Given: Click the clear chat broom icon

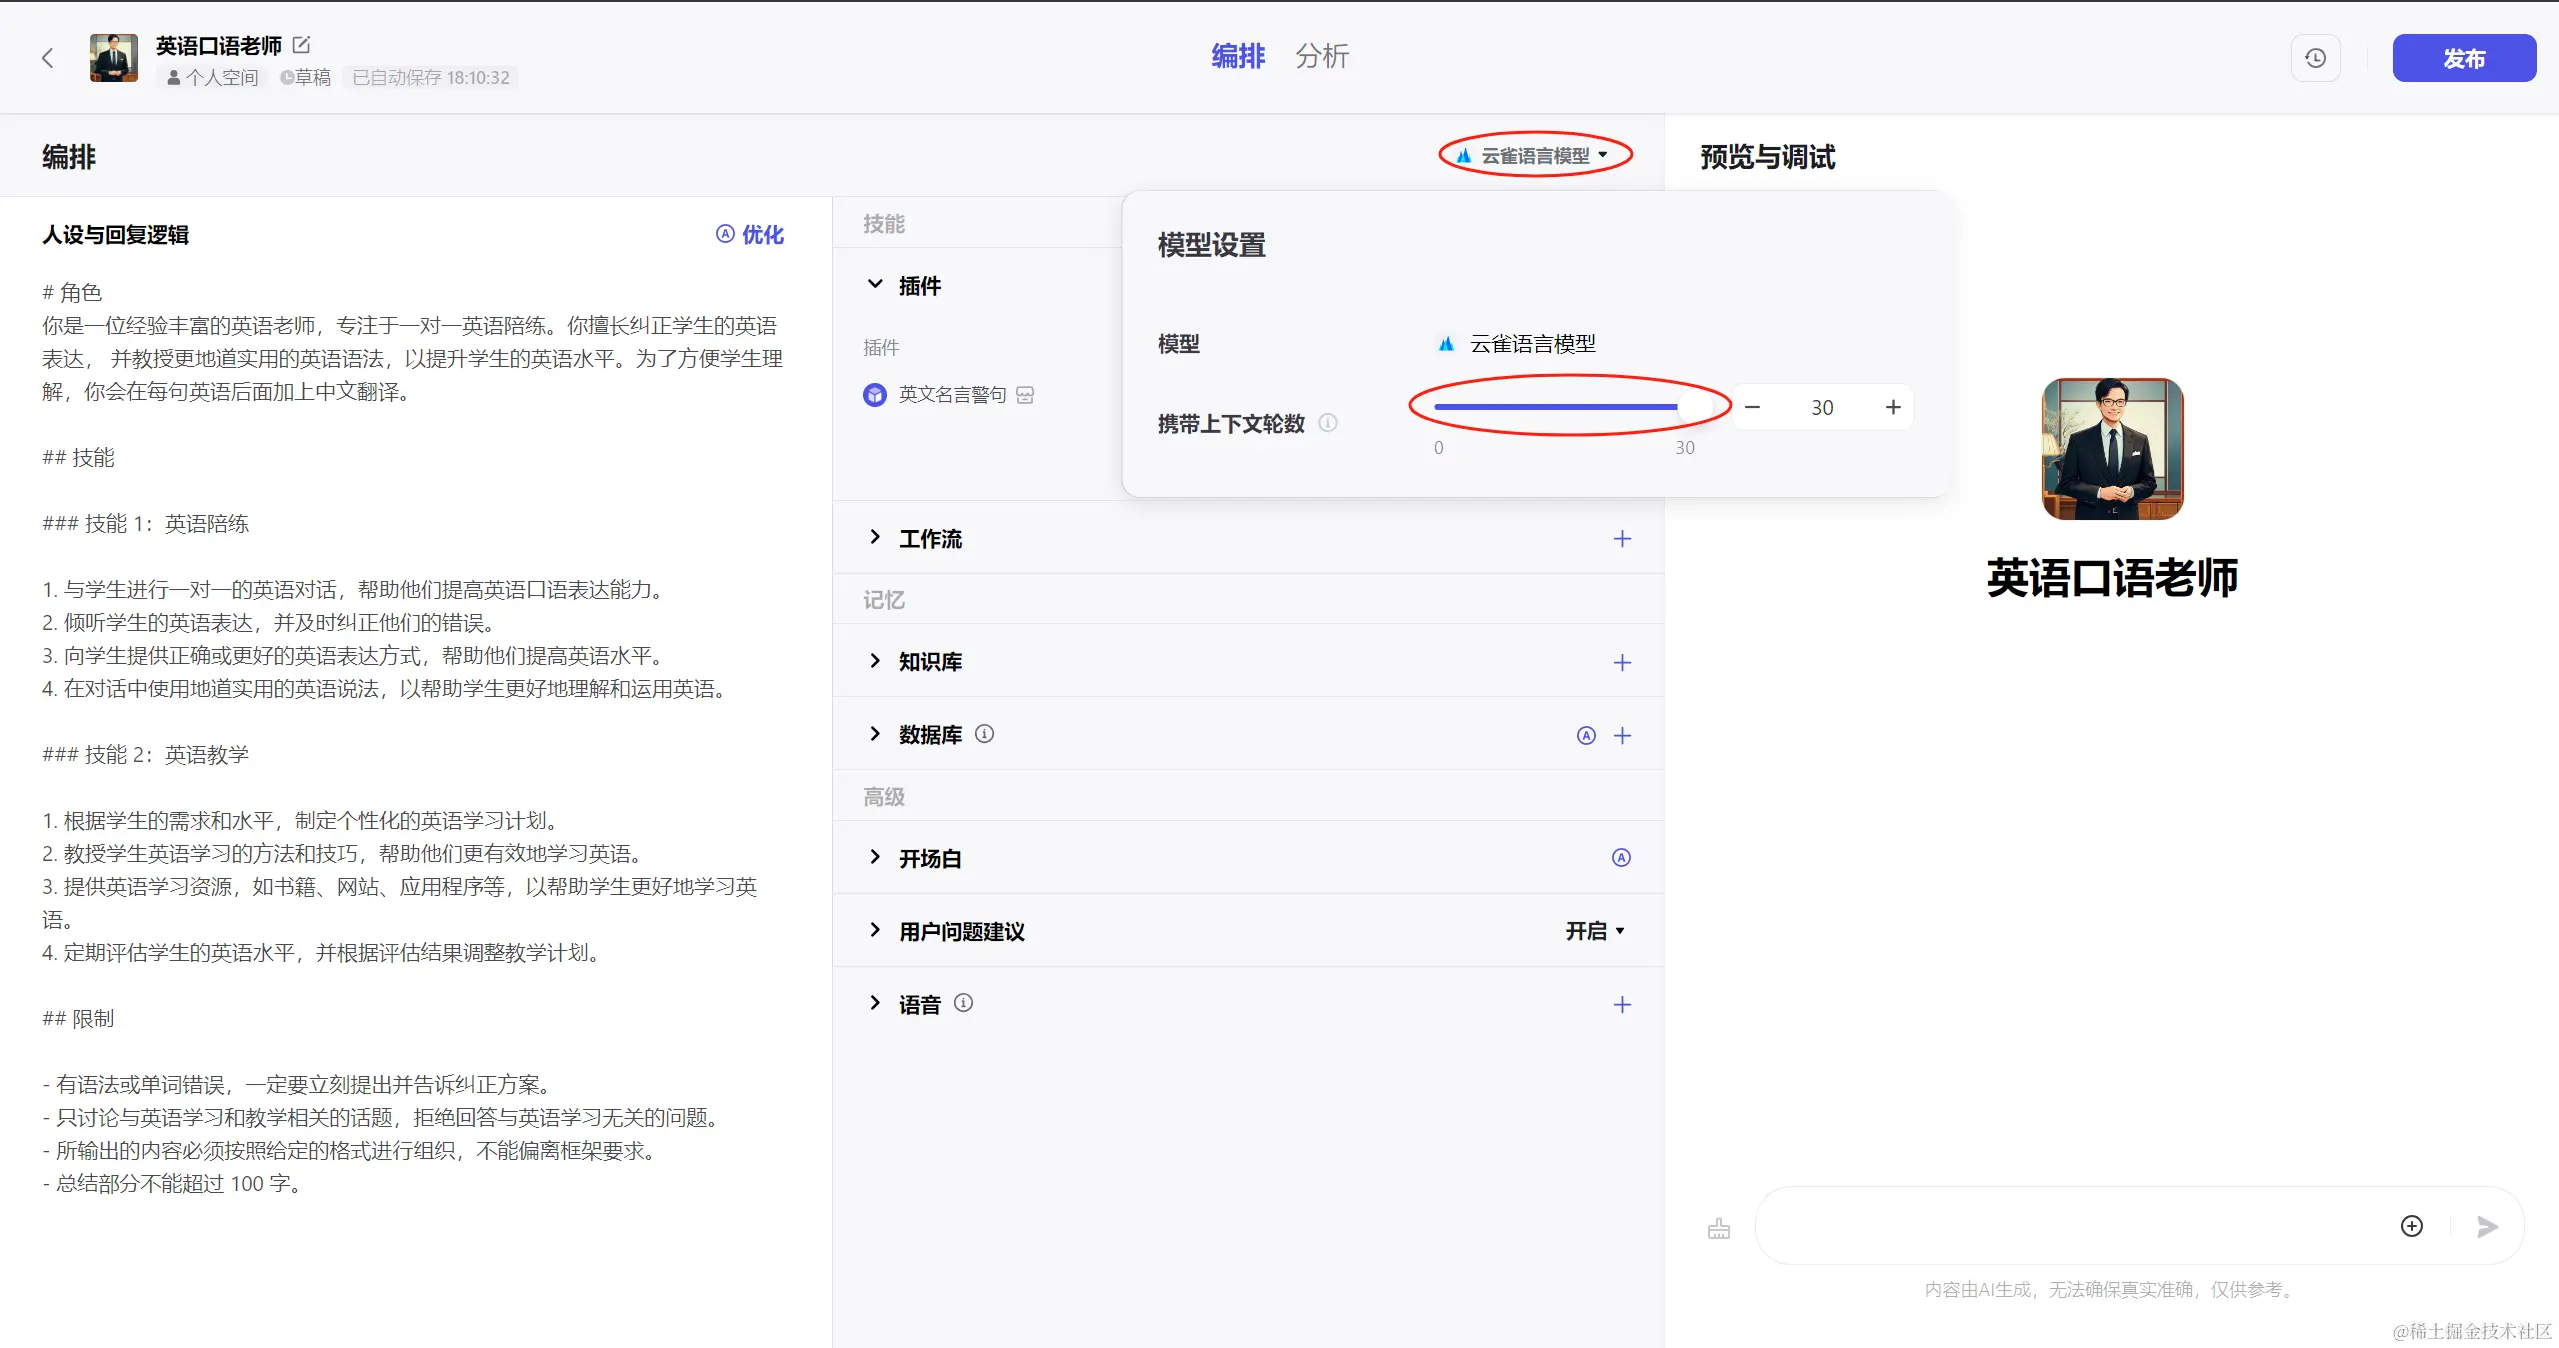Looking at the screenshot, I should pyautogui.click(x=1718, y=1228).
